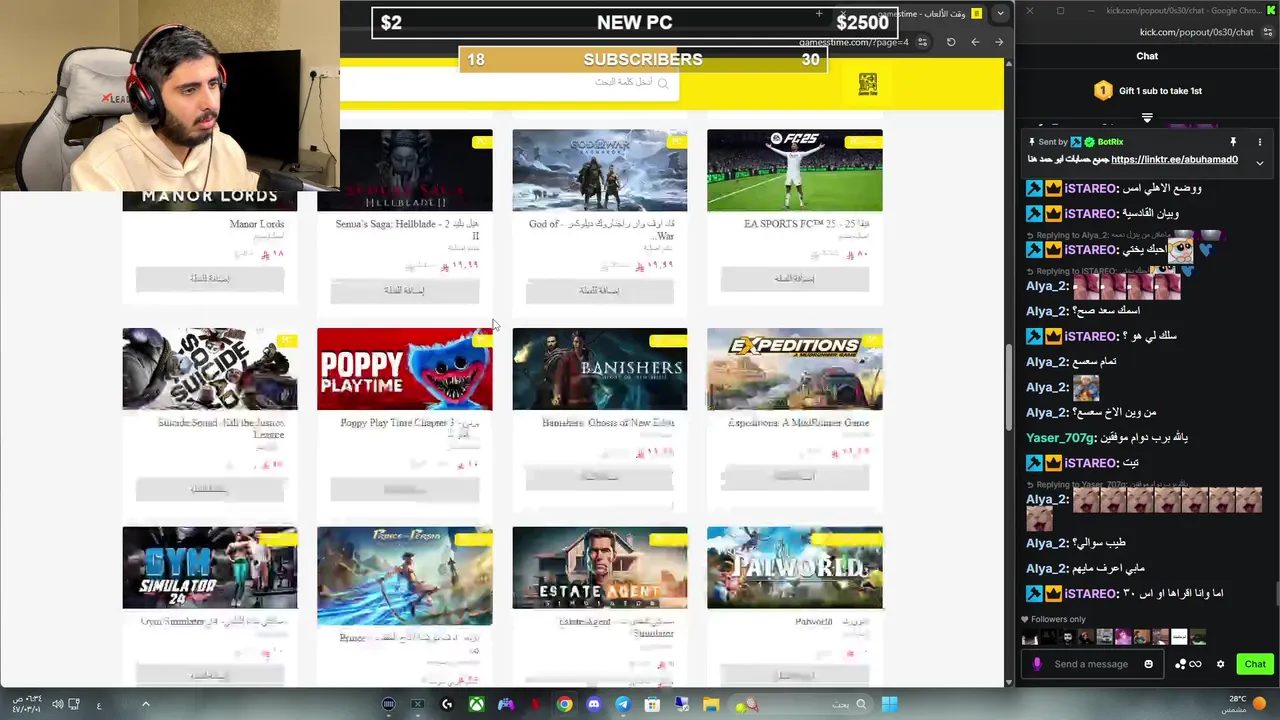Click the store page vertical scrollbar thumb
The image size is (1280, 720).
1008,388
